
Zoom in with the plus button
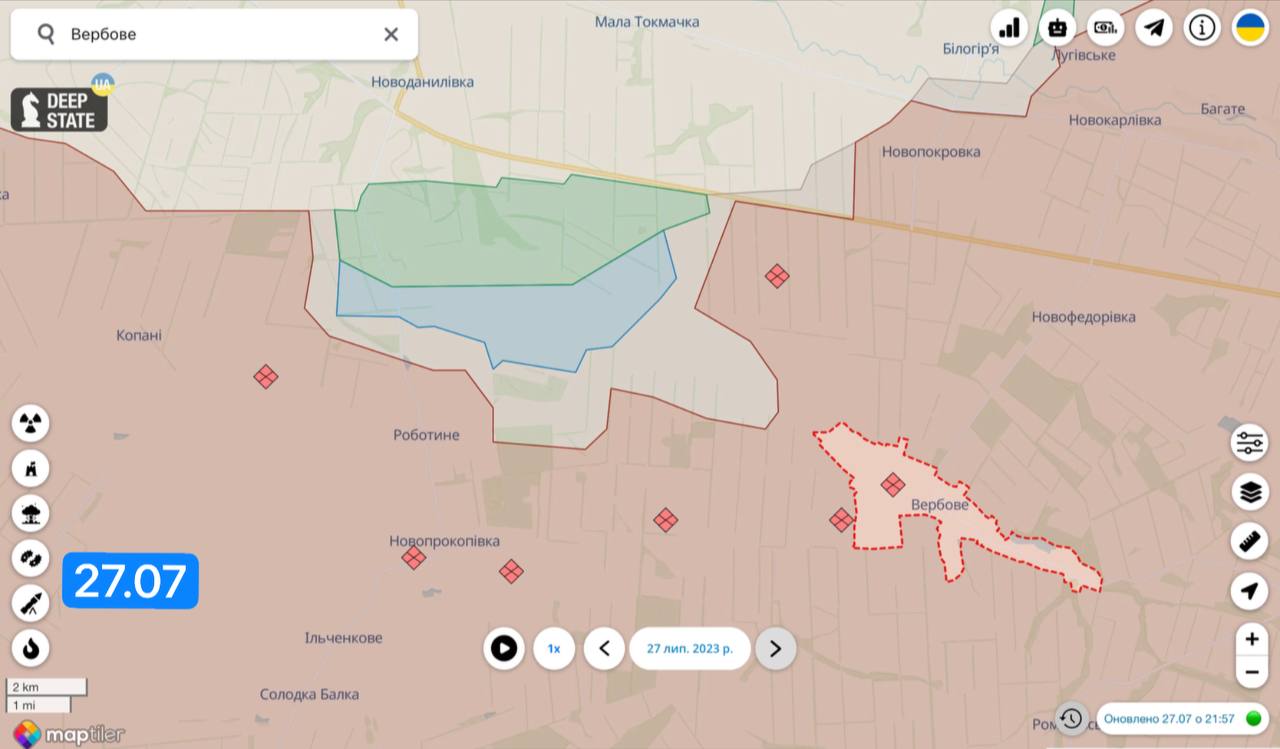[x=1252, y=639]
